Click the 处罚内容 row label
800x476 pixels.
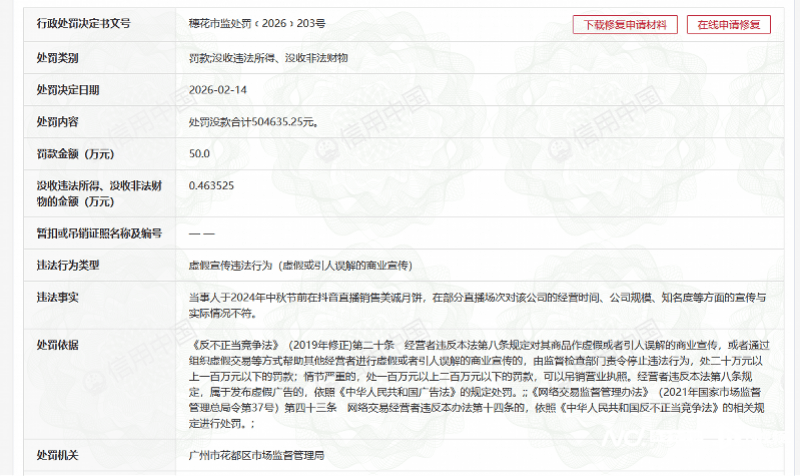(x=57, y=122)
